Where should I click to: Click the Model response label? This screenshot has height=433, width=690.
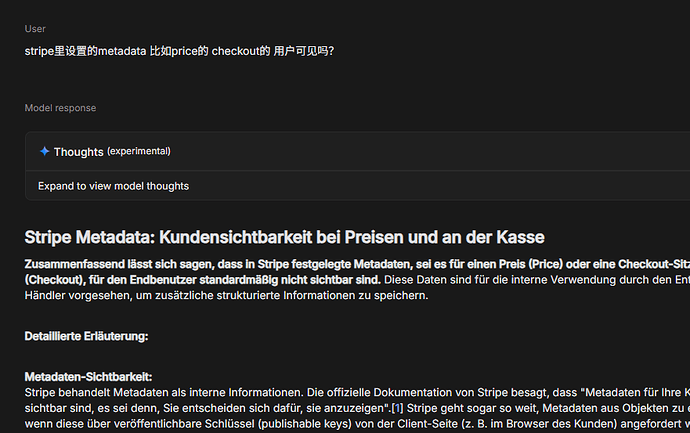(x=60, y=108)
